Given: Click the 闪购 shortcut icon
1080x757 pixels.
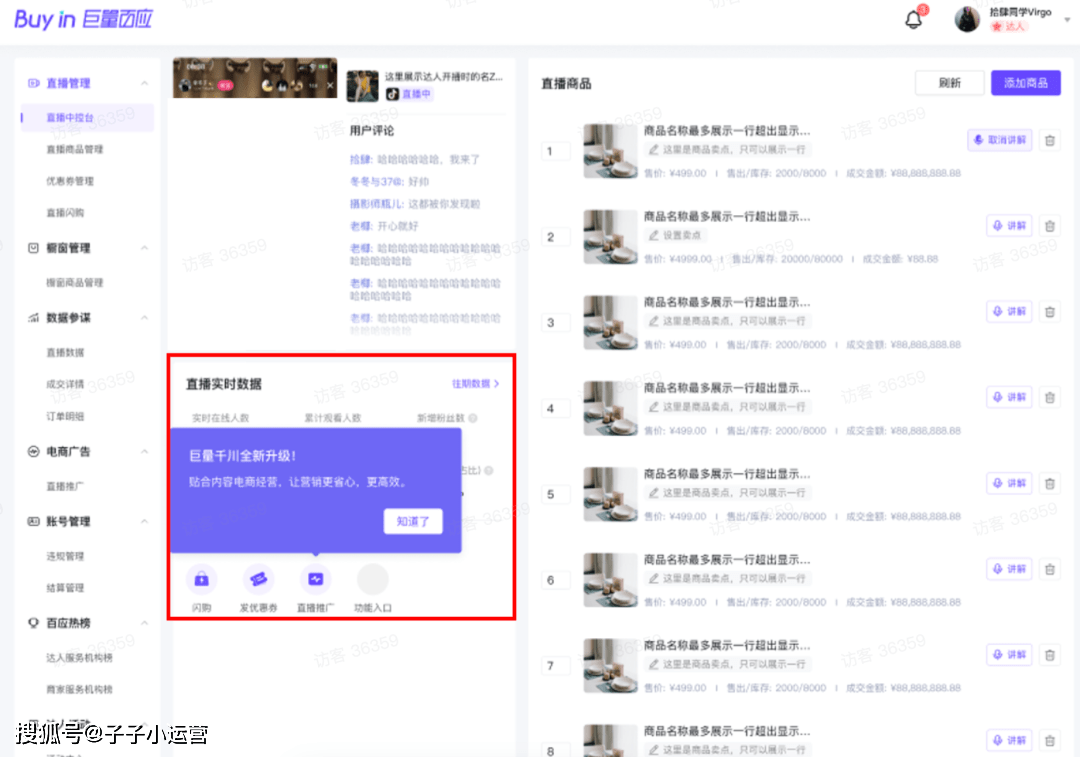Looking at the screenshot, I should click(202, 579).
